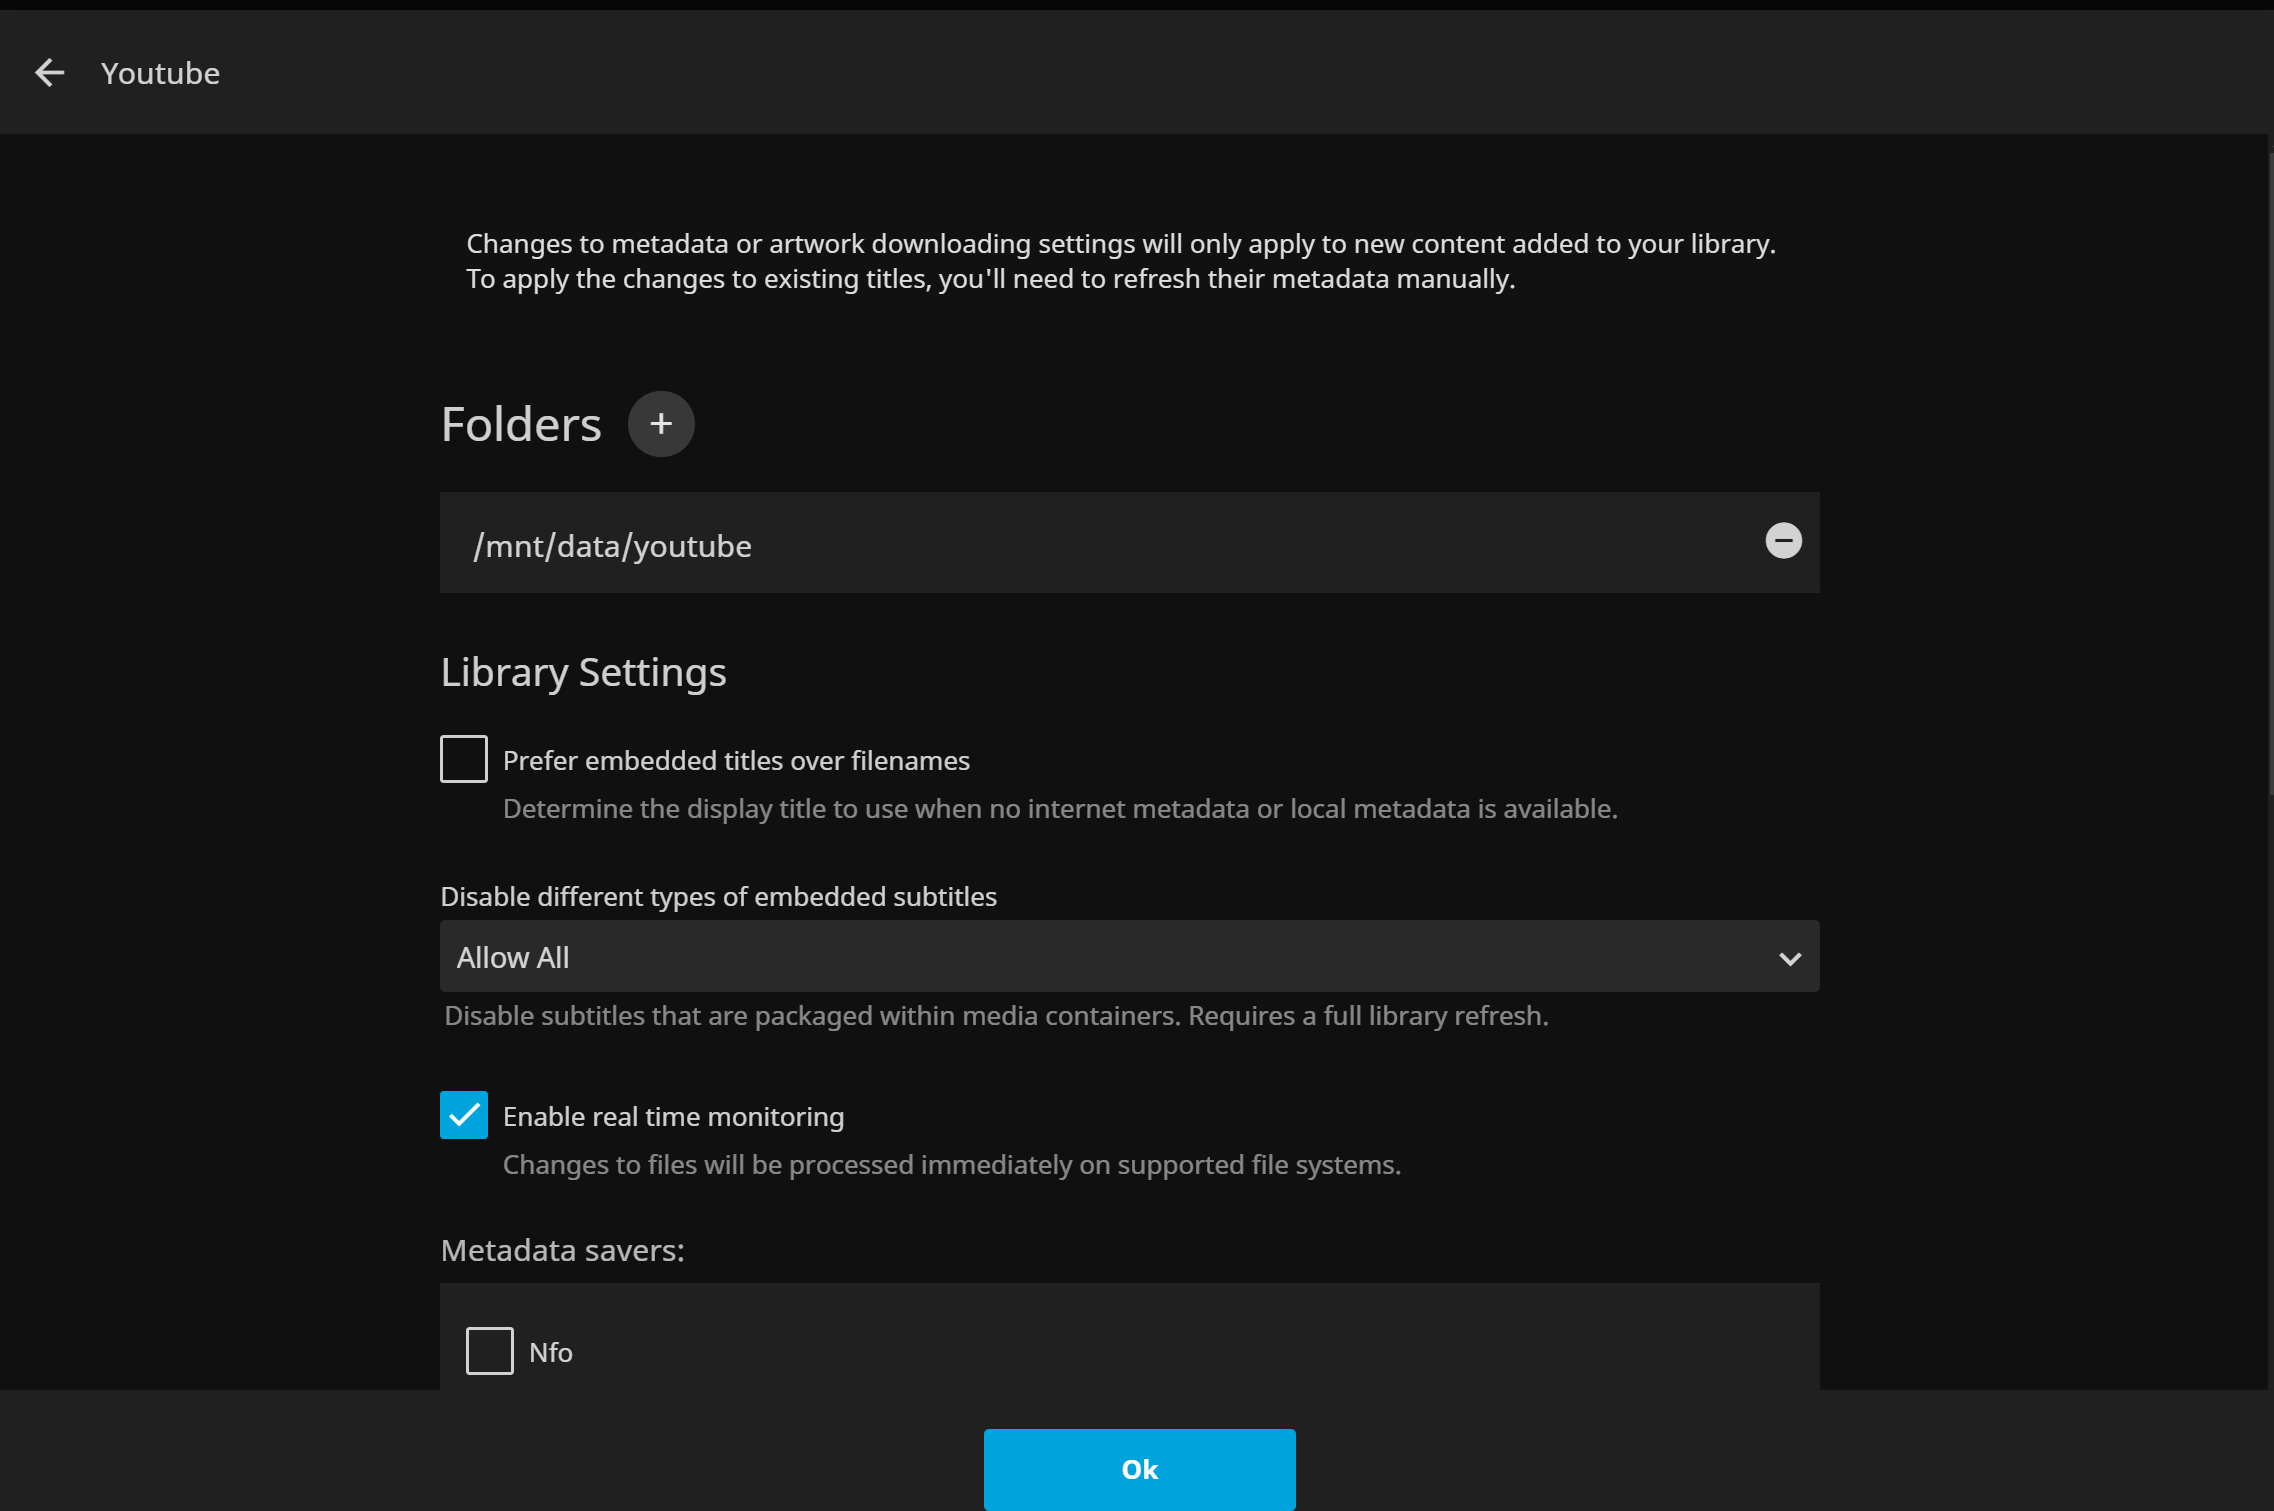This screenshot has width=2274, height=1511.
Task: Click the Library Settings heading
Action: click(x=583, y=672)
